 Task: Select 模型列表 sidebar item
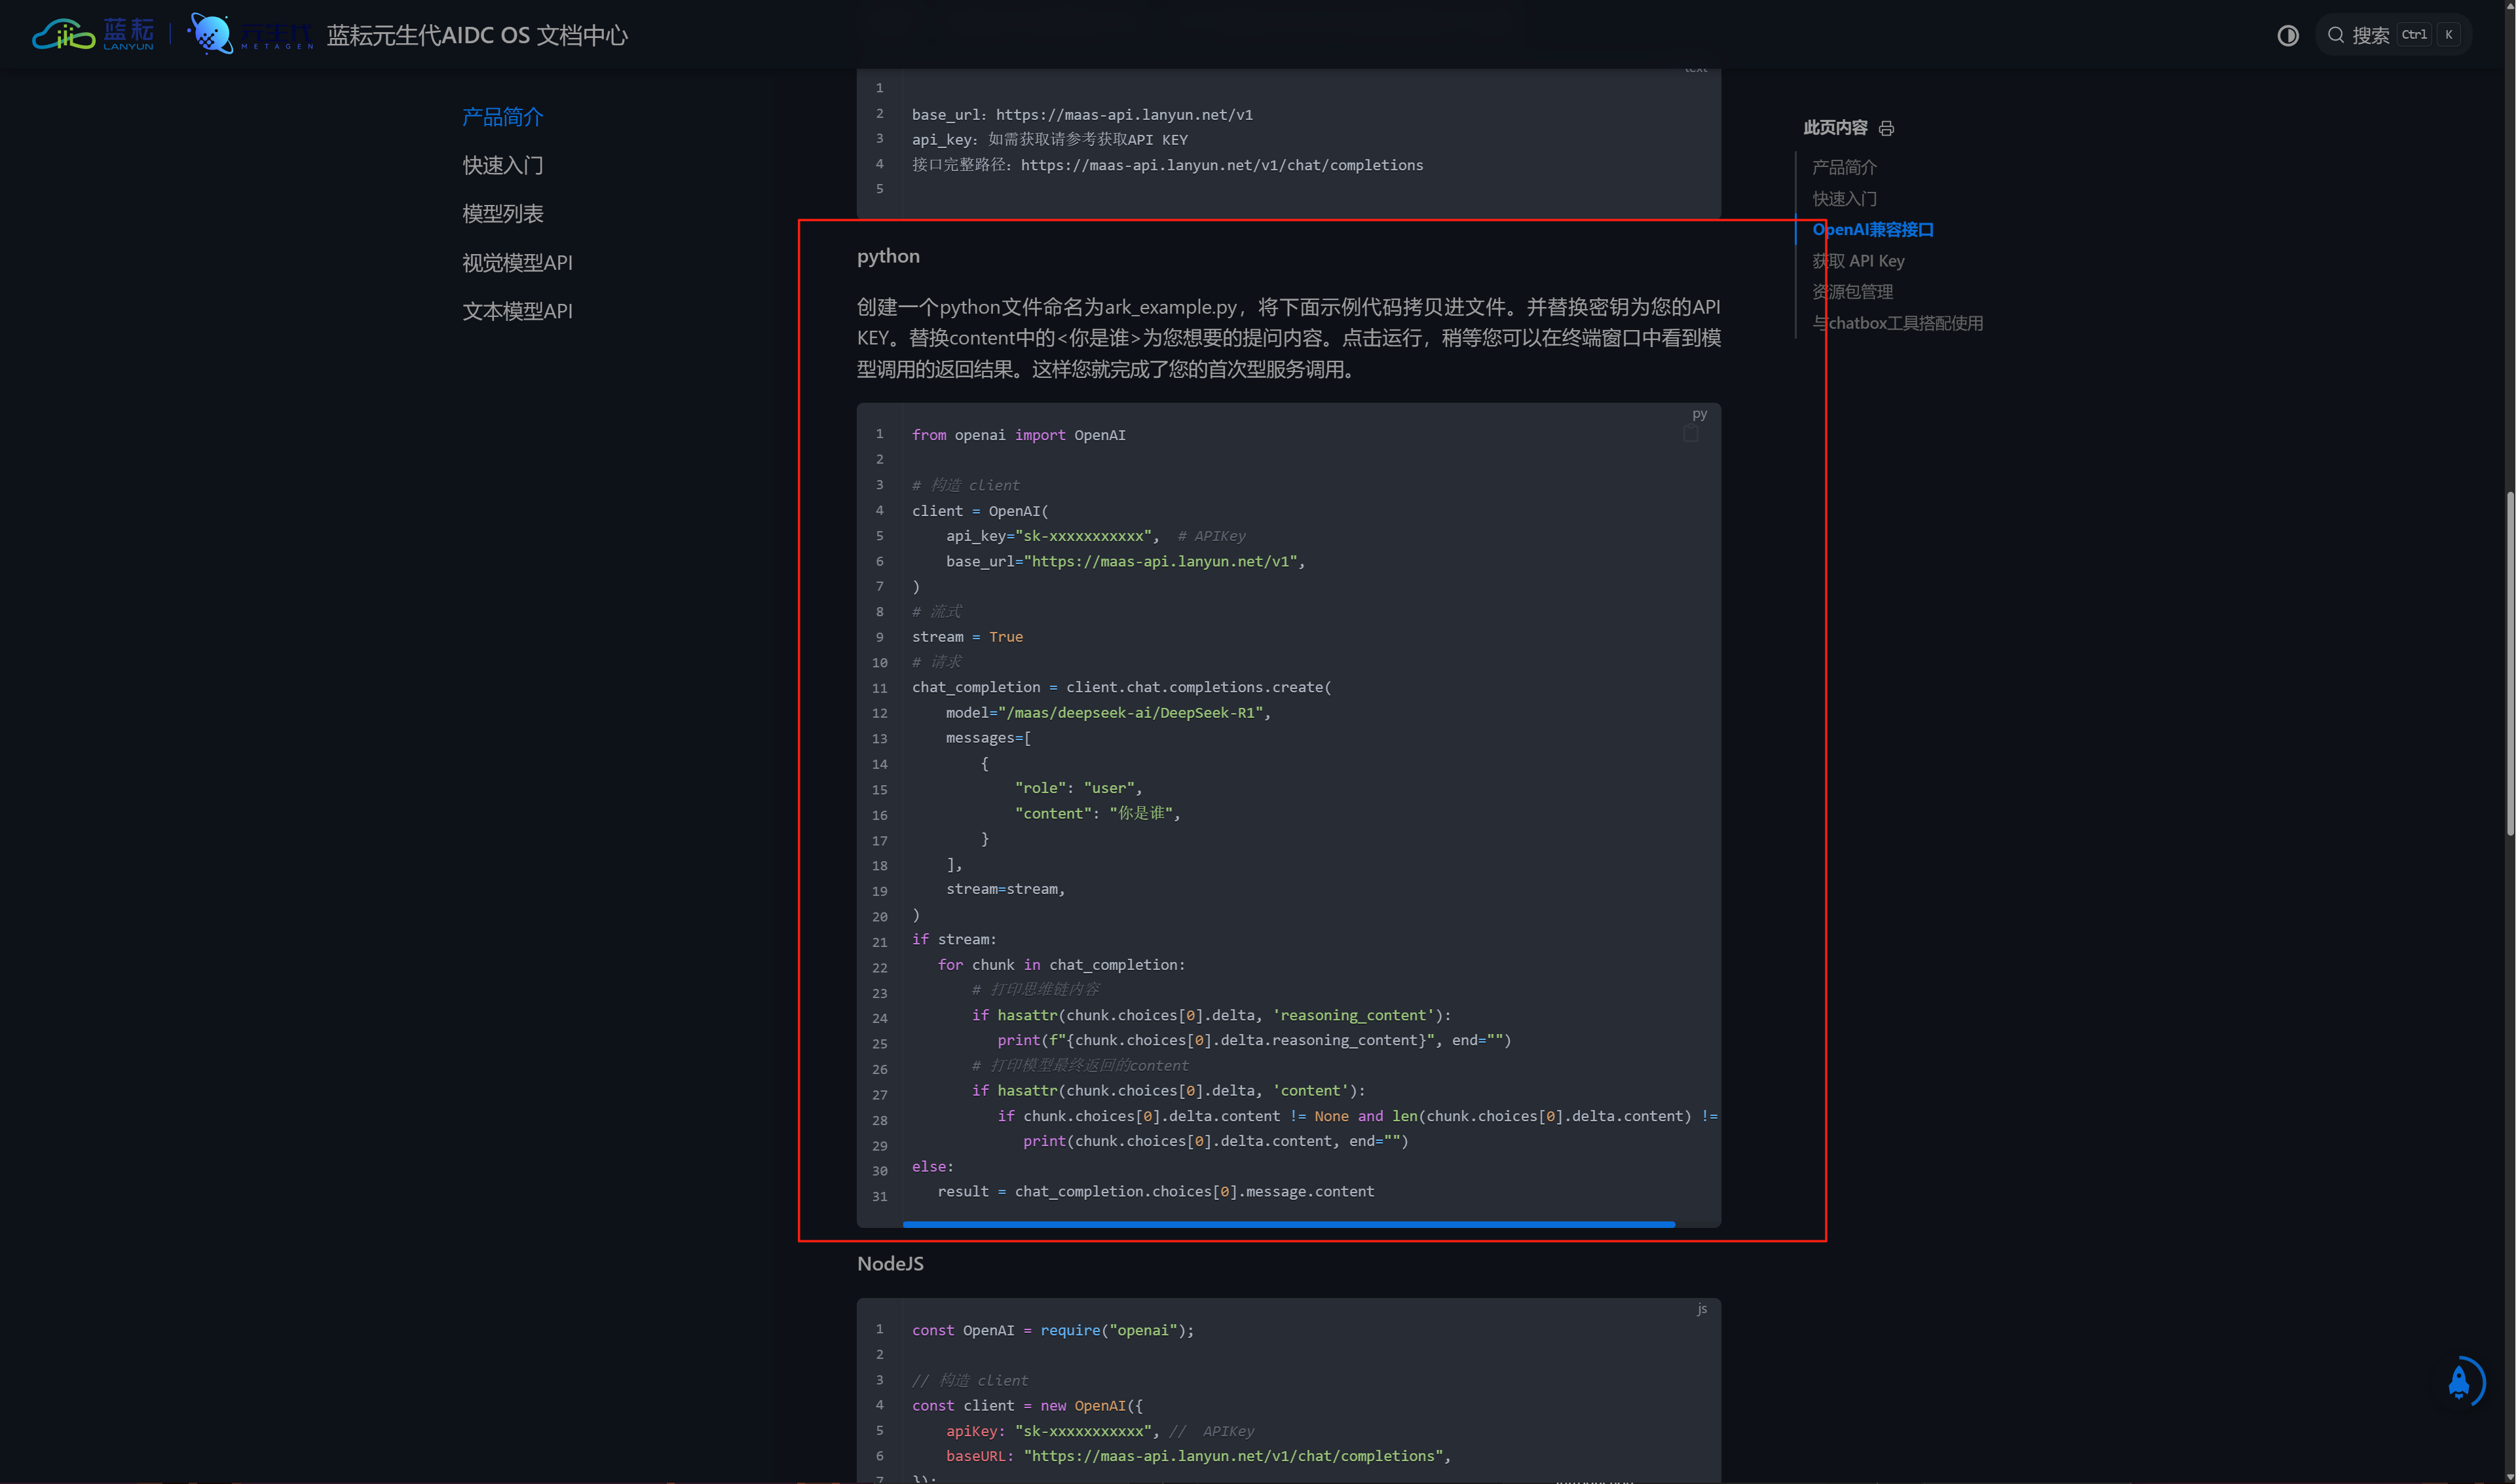click(502, 214)
